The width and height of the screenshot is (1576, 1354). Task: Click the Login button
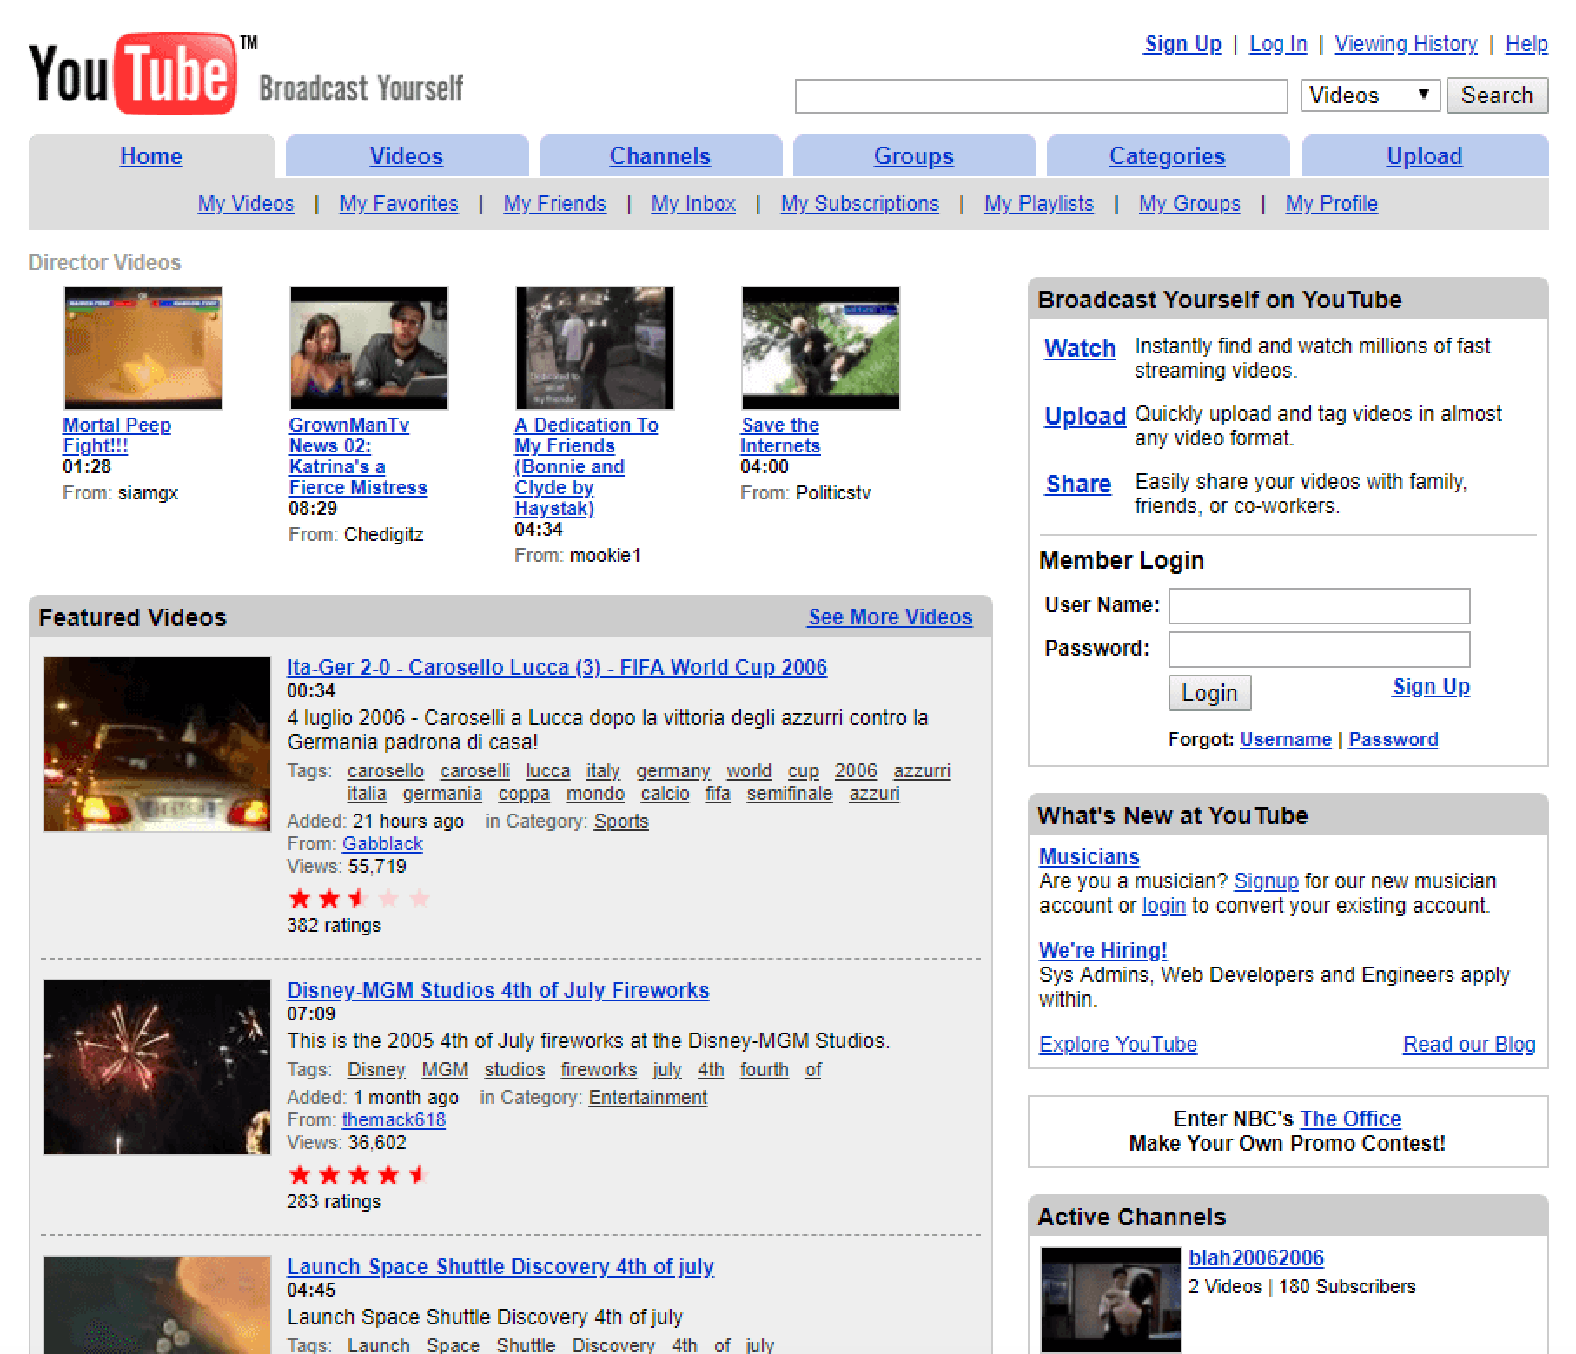click(1210, 693)
